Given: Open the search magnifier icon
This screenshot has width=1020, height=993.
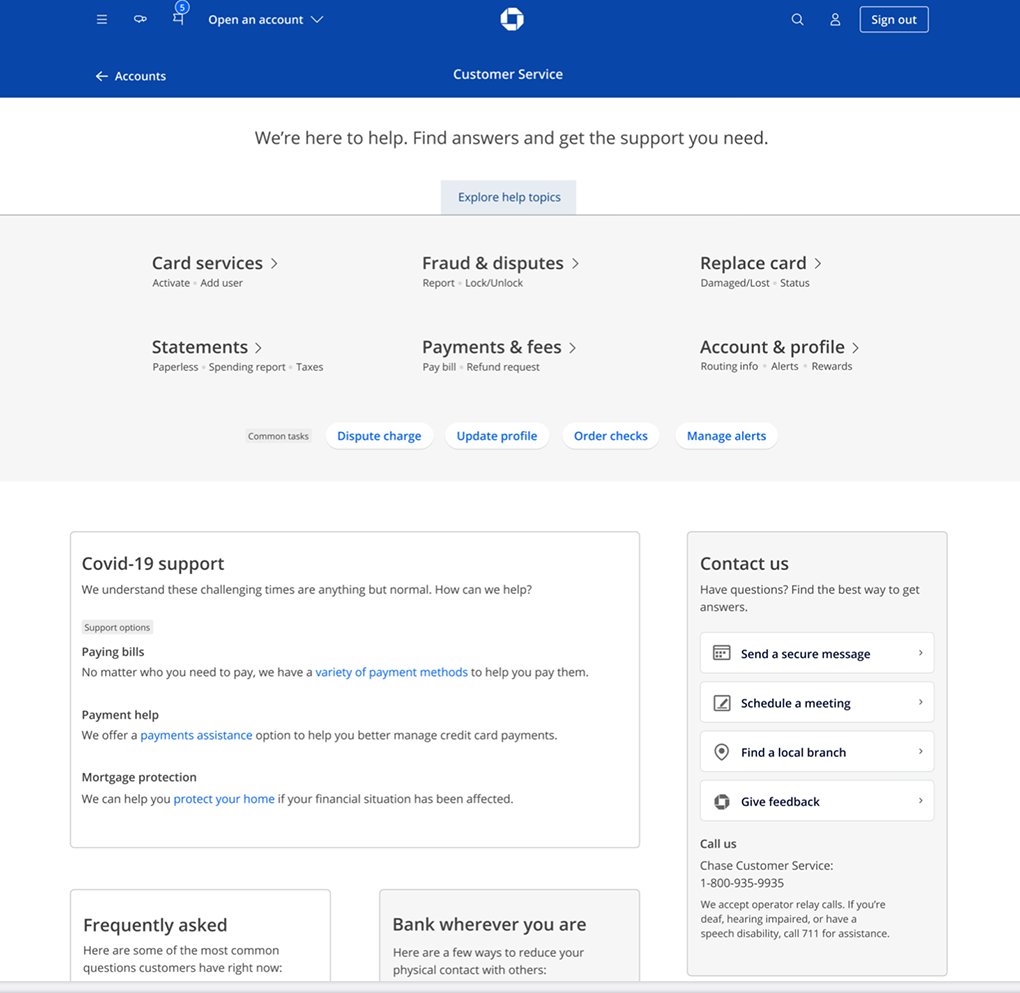Looking at the screenshot, I should click(797, 20).
